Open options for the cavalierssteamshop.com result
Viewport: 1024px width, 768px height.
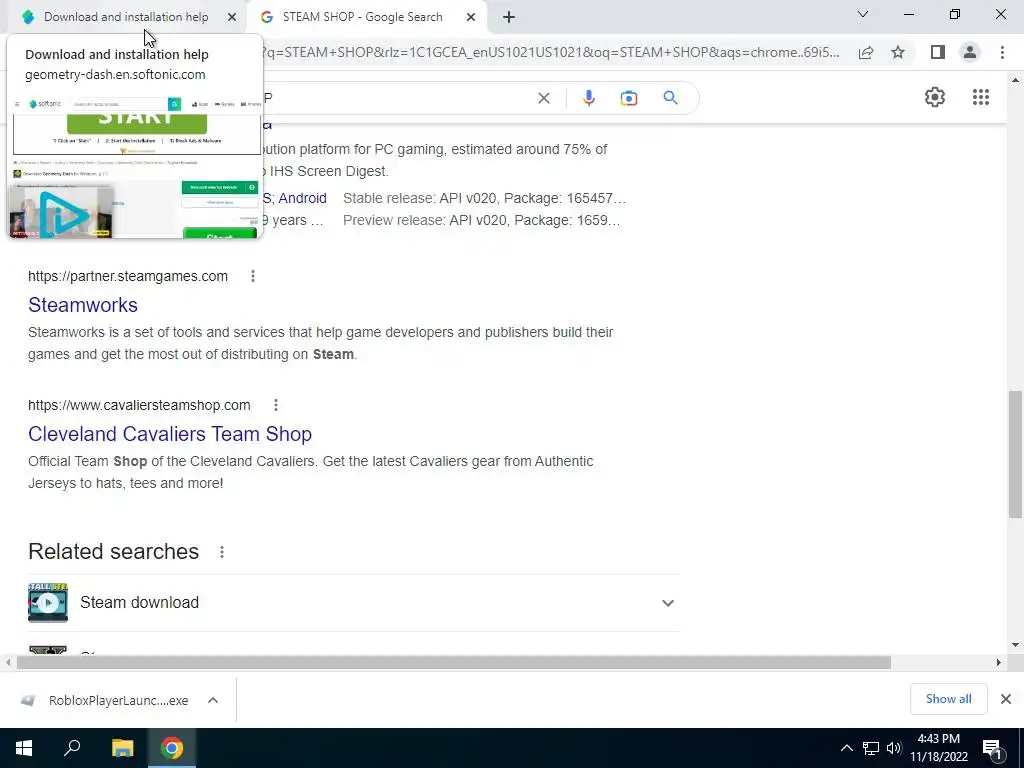(x=276, y=405)
